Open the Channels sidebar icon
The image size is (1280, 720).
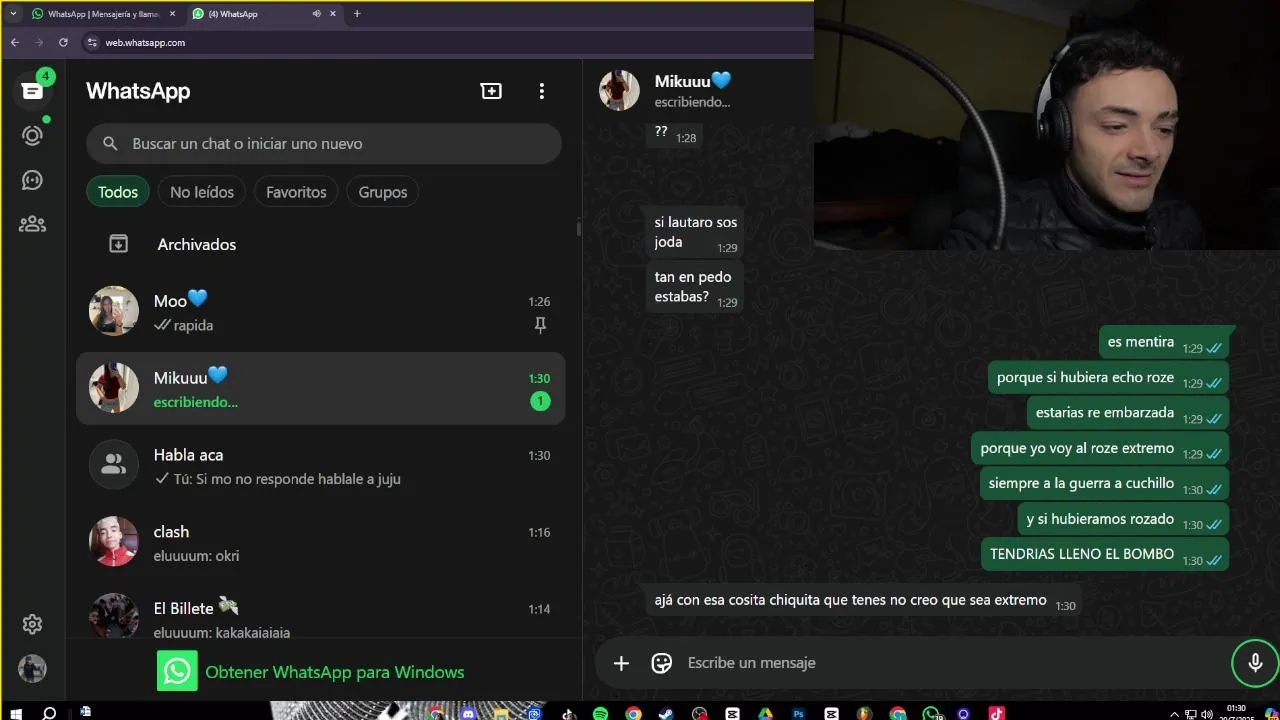click(32, 180)
